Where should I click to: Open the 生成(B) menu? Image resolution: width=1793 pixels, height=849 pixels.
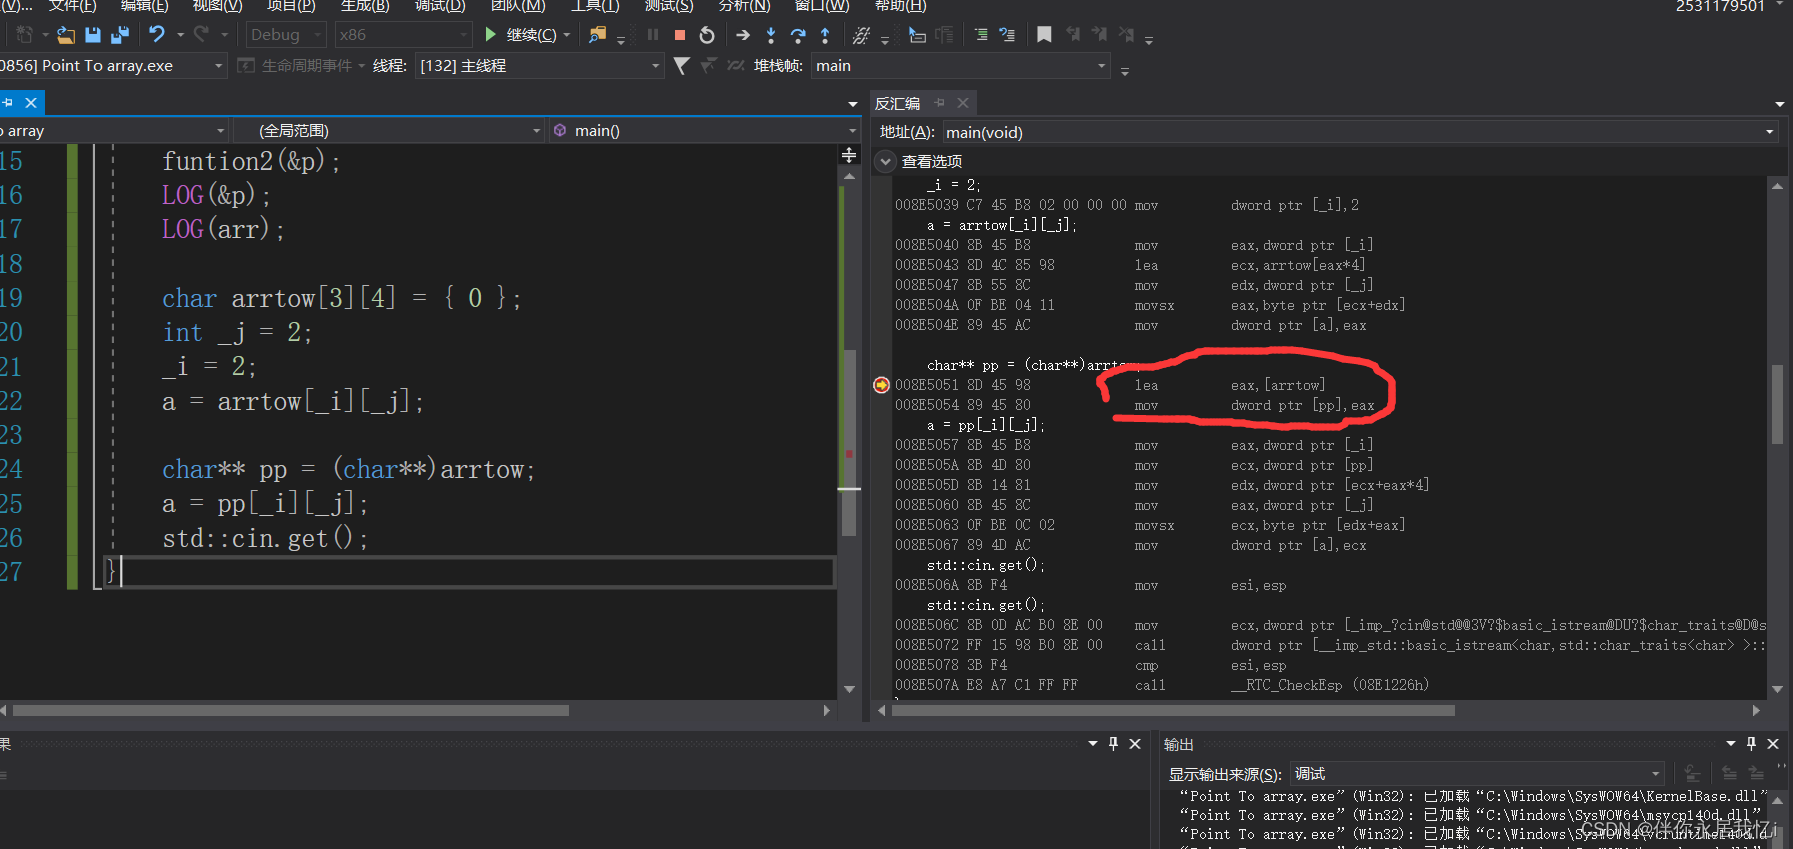click(x=365, y=6)
